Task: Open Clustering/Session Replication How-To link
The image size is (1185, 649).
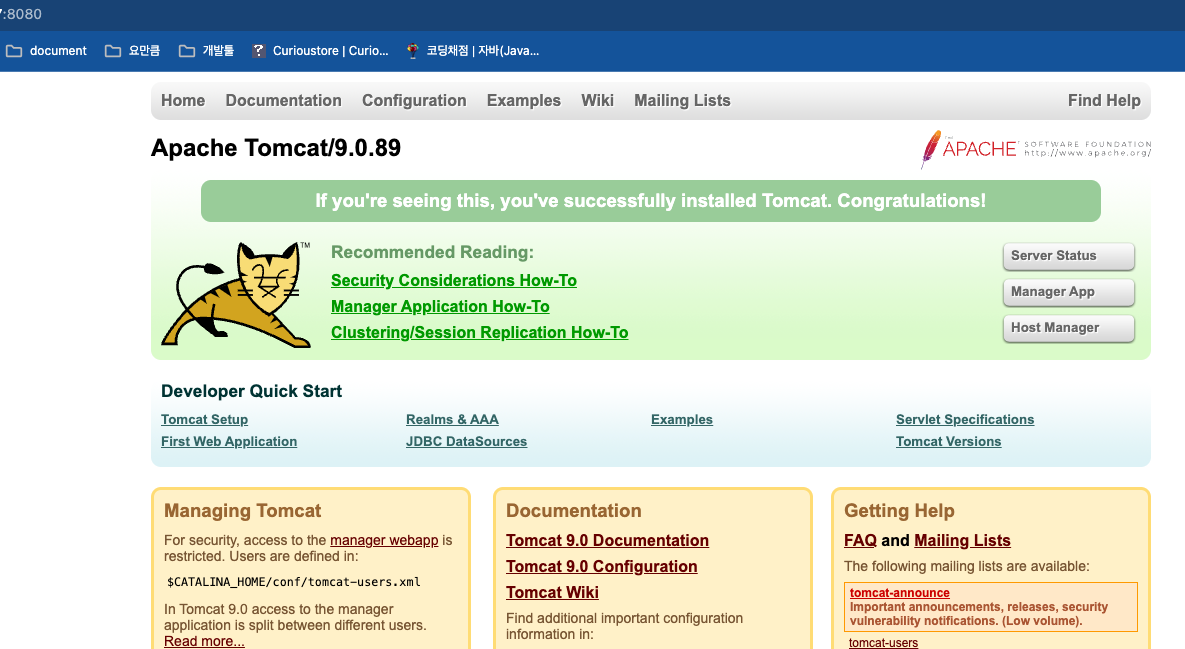Action: click(479, 332)
